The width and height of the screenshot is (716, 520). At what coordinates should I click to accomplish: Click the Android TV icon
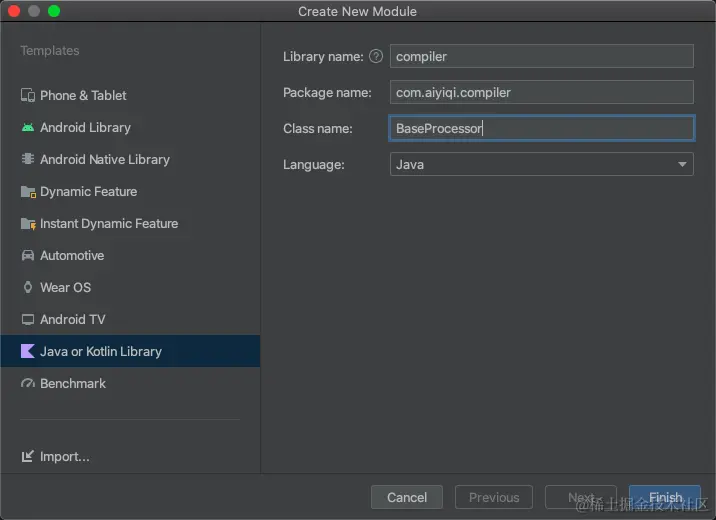tap(28, 320)
